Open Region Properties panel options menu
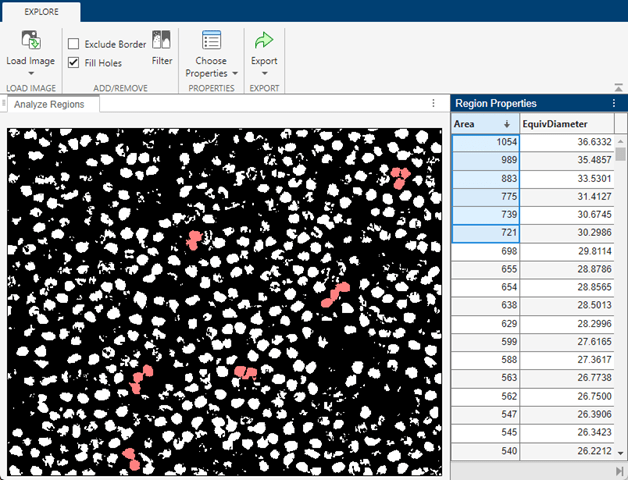 tap(613, 103)
